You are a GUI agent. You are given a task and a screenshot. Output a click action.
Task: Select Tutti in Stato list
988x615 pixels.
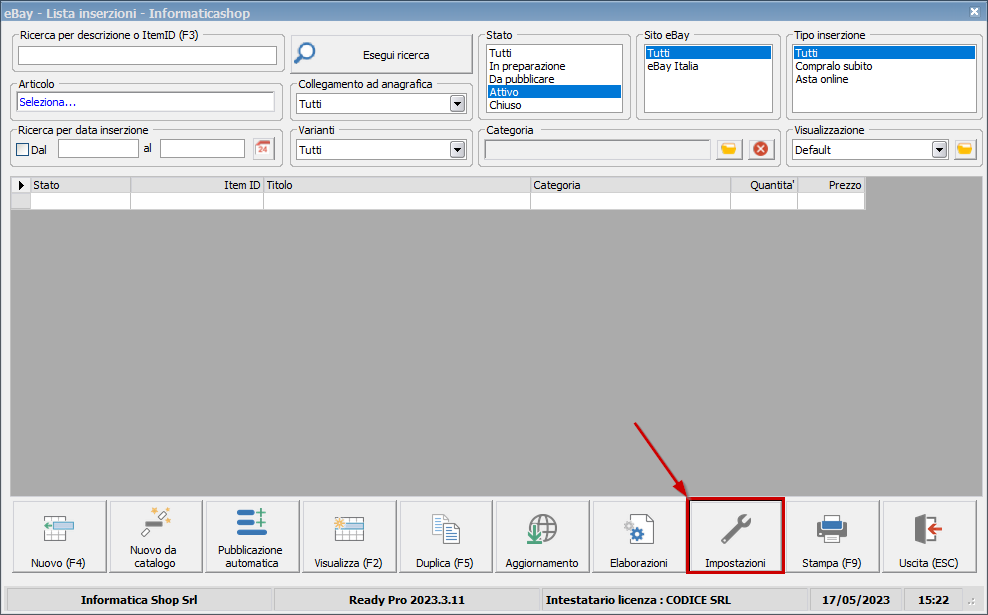coord(554,53)
